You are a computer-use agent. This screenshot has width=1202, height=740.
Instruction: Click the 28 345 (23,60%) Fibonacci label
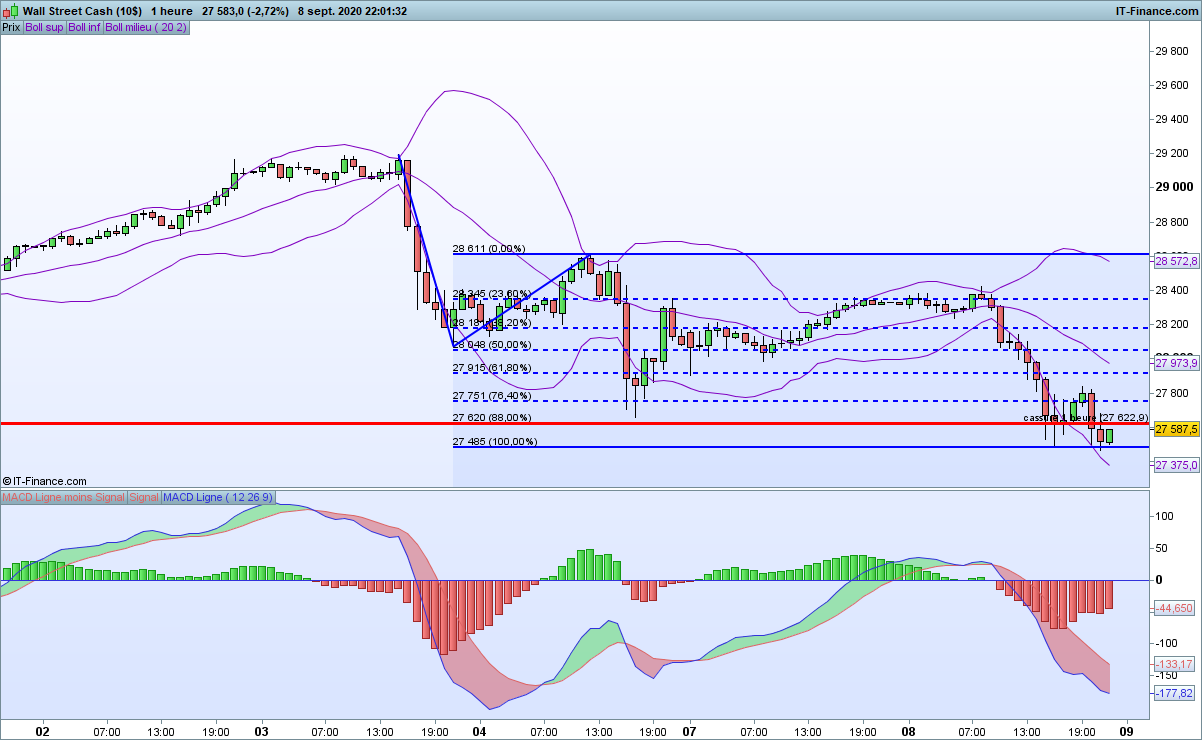click(x=490, y=293)
